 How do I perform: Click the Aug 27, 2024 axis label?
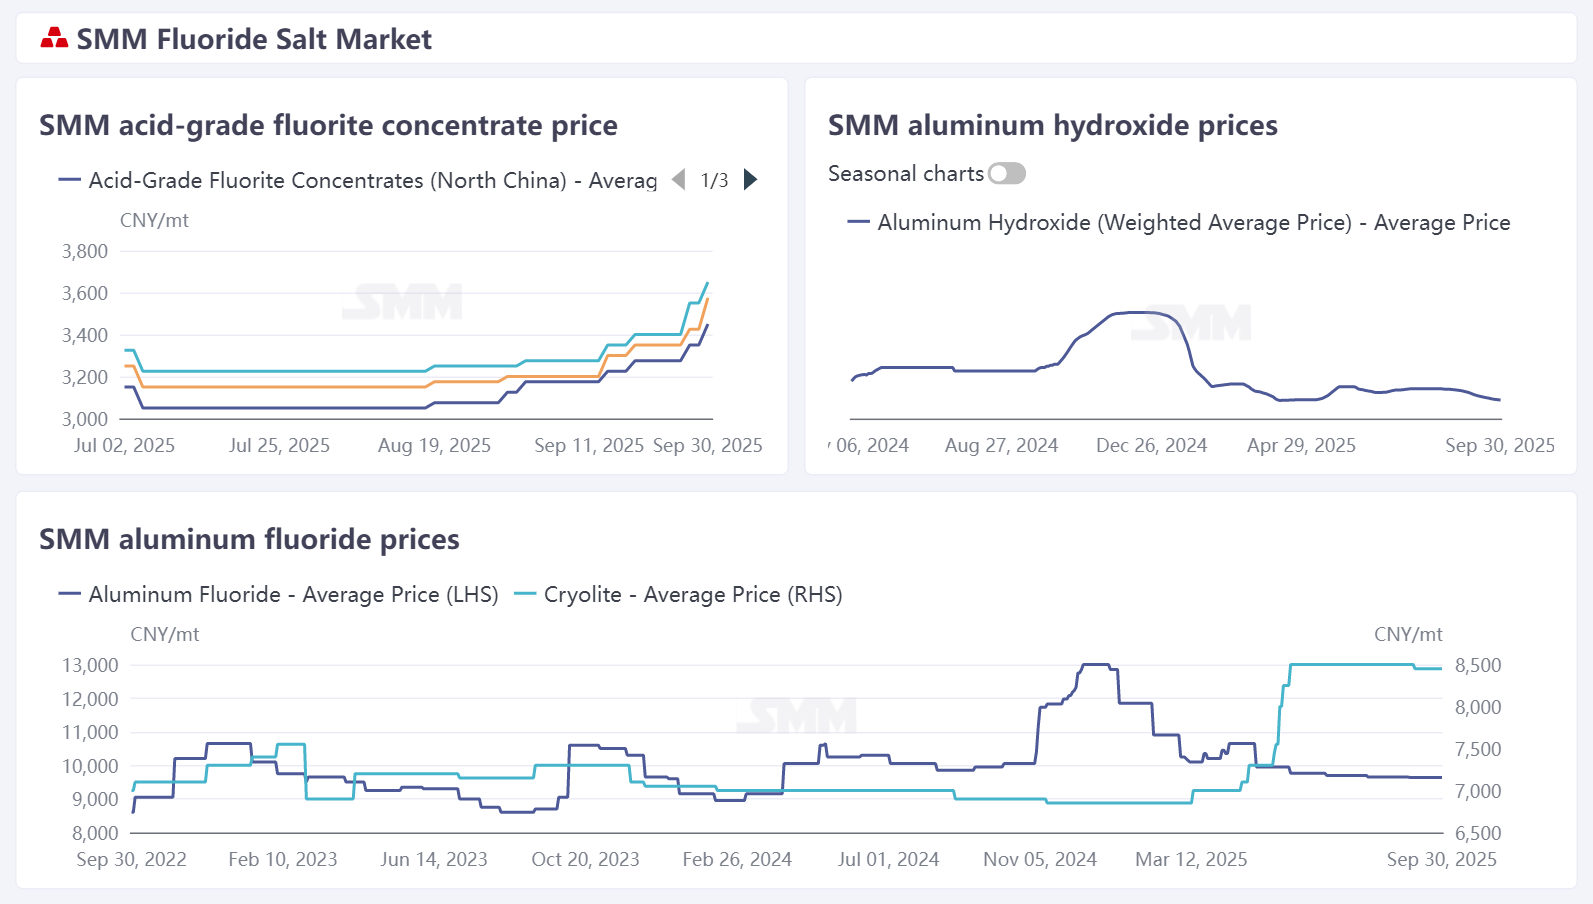pos(1001,445)
